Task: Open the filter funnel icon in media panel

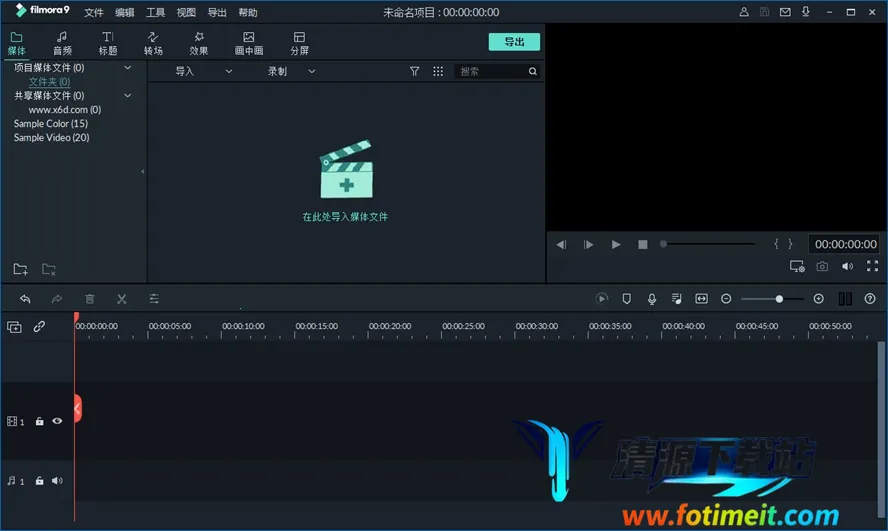Action: (x=414, y=72)
